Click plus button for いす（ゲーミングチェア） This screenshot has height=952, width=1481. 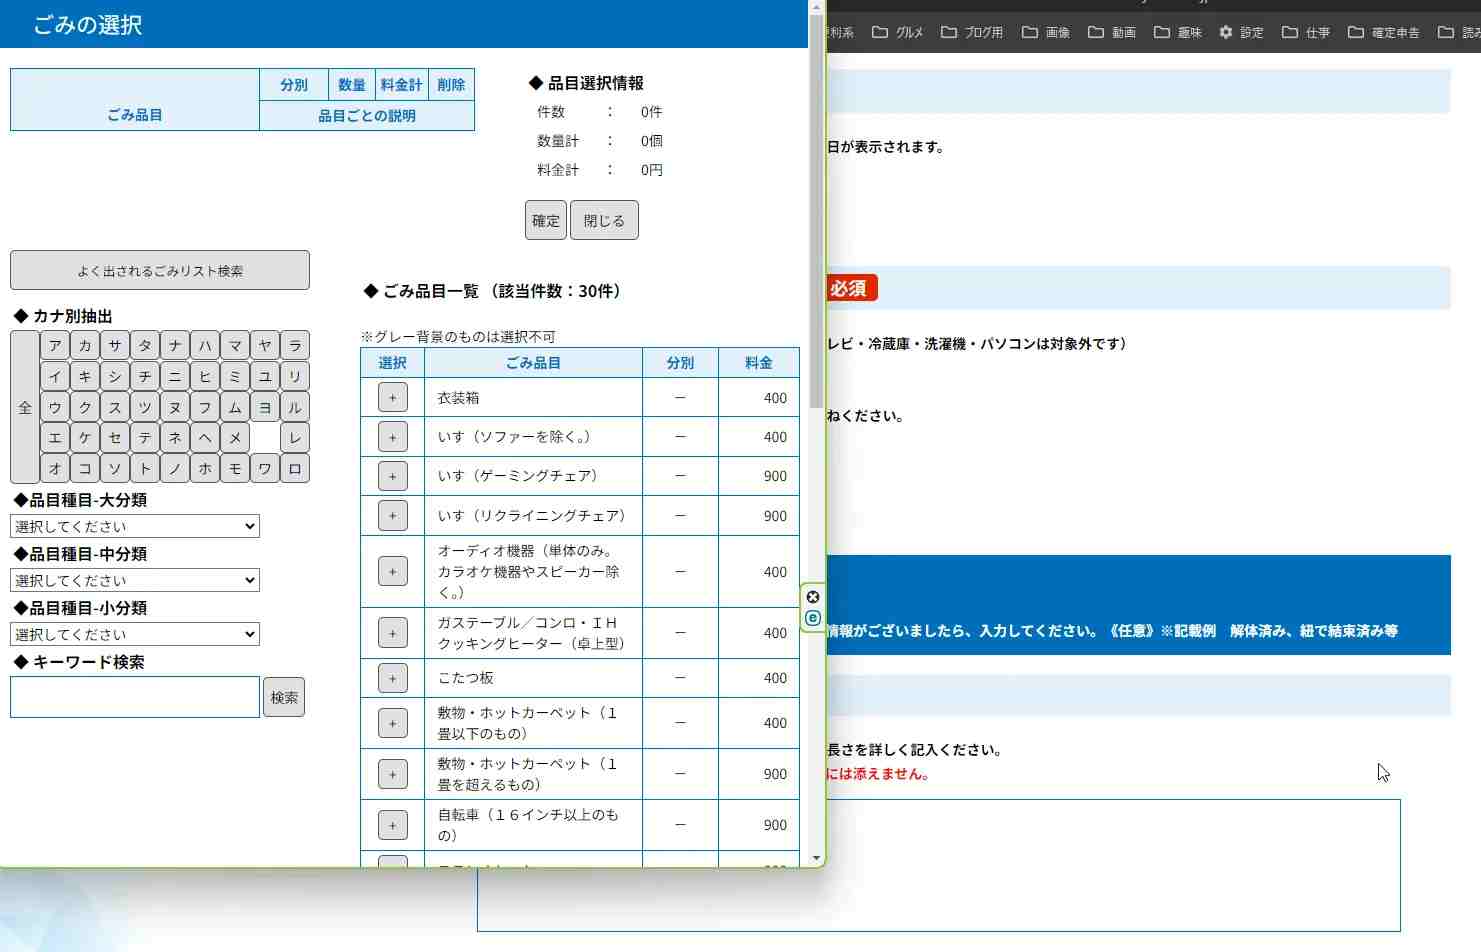(392, 476)
